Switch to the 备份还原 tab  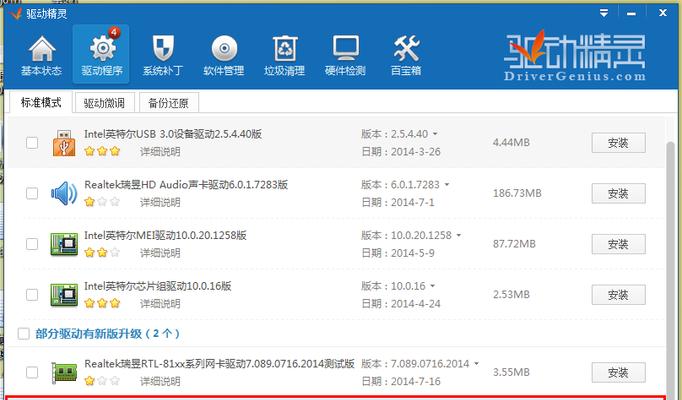pyautogui.click(x=169, y=103)
